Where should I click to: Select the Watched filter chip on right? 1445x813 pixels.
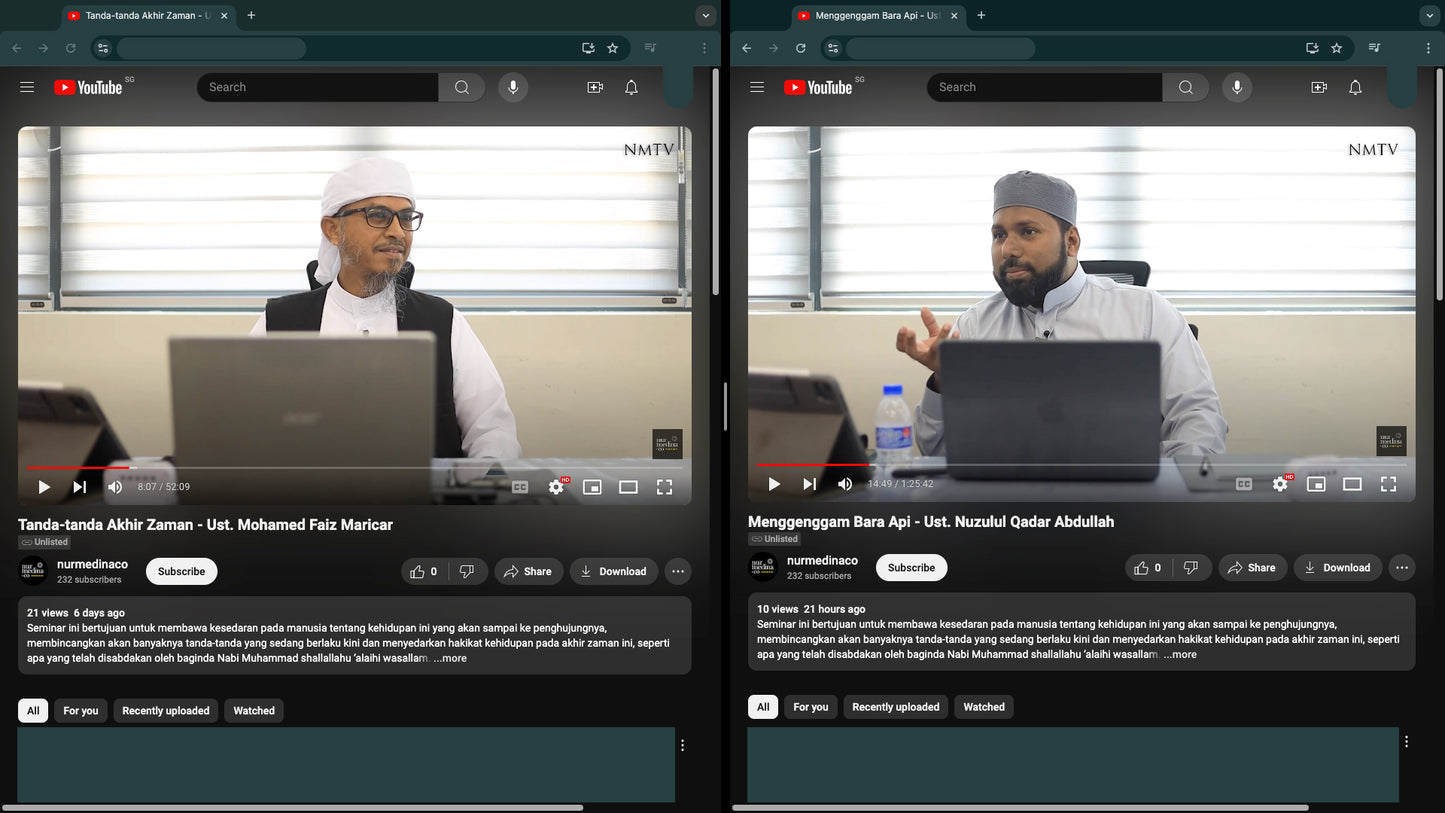[x=983, y=707]
